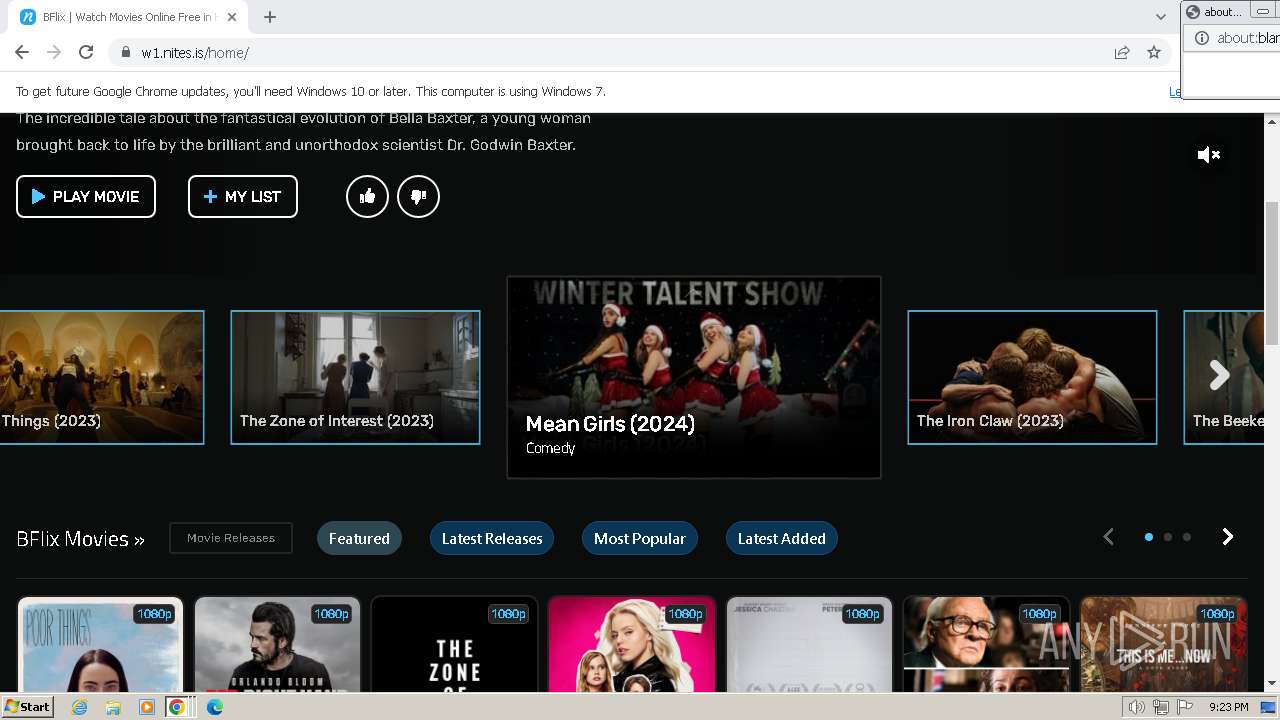Like the movie with thumbs up

[367, 196]
